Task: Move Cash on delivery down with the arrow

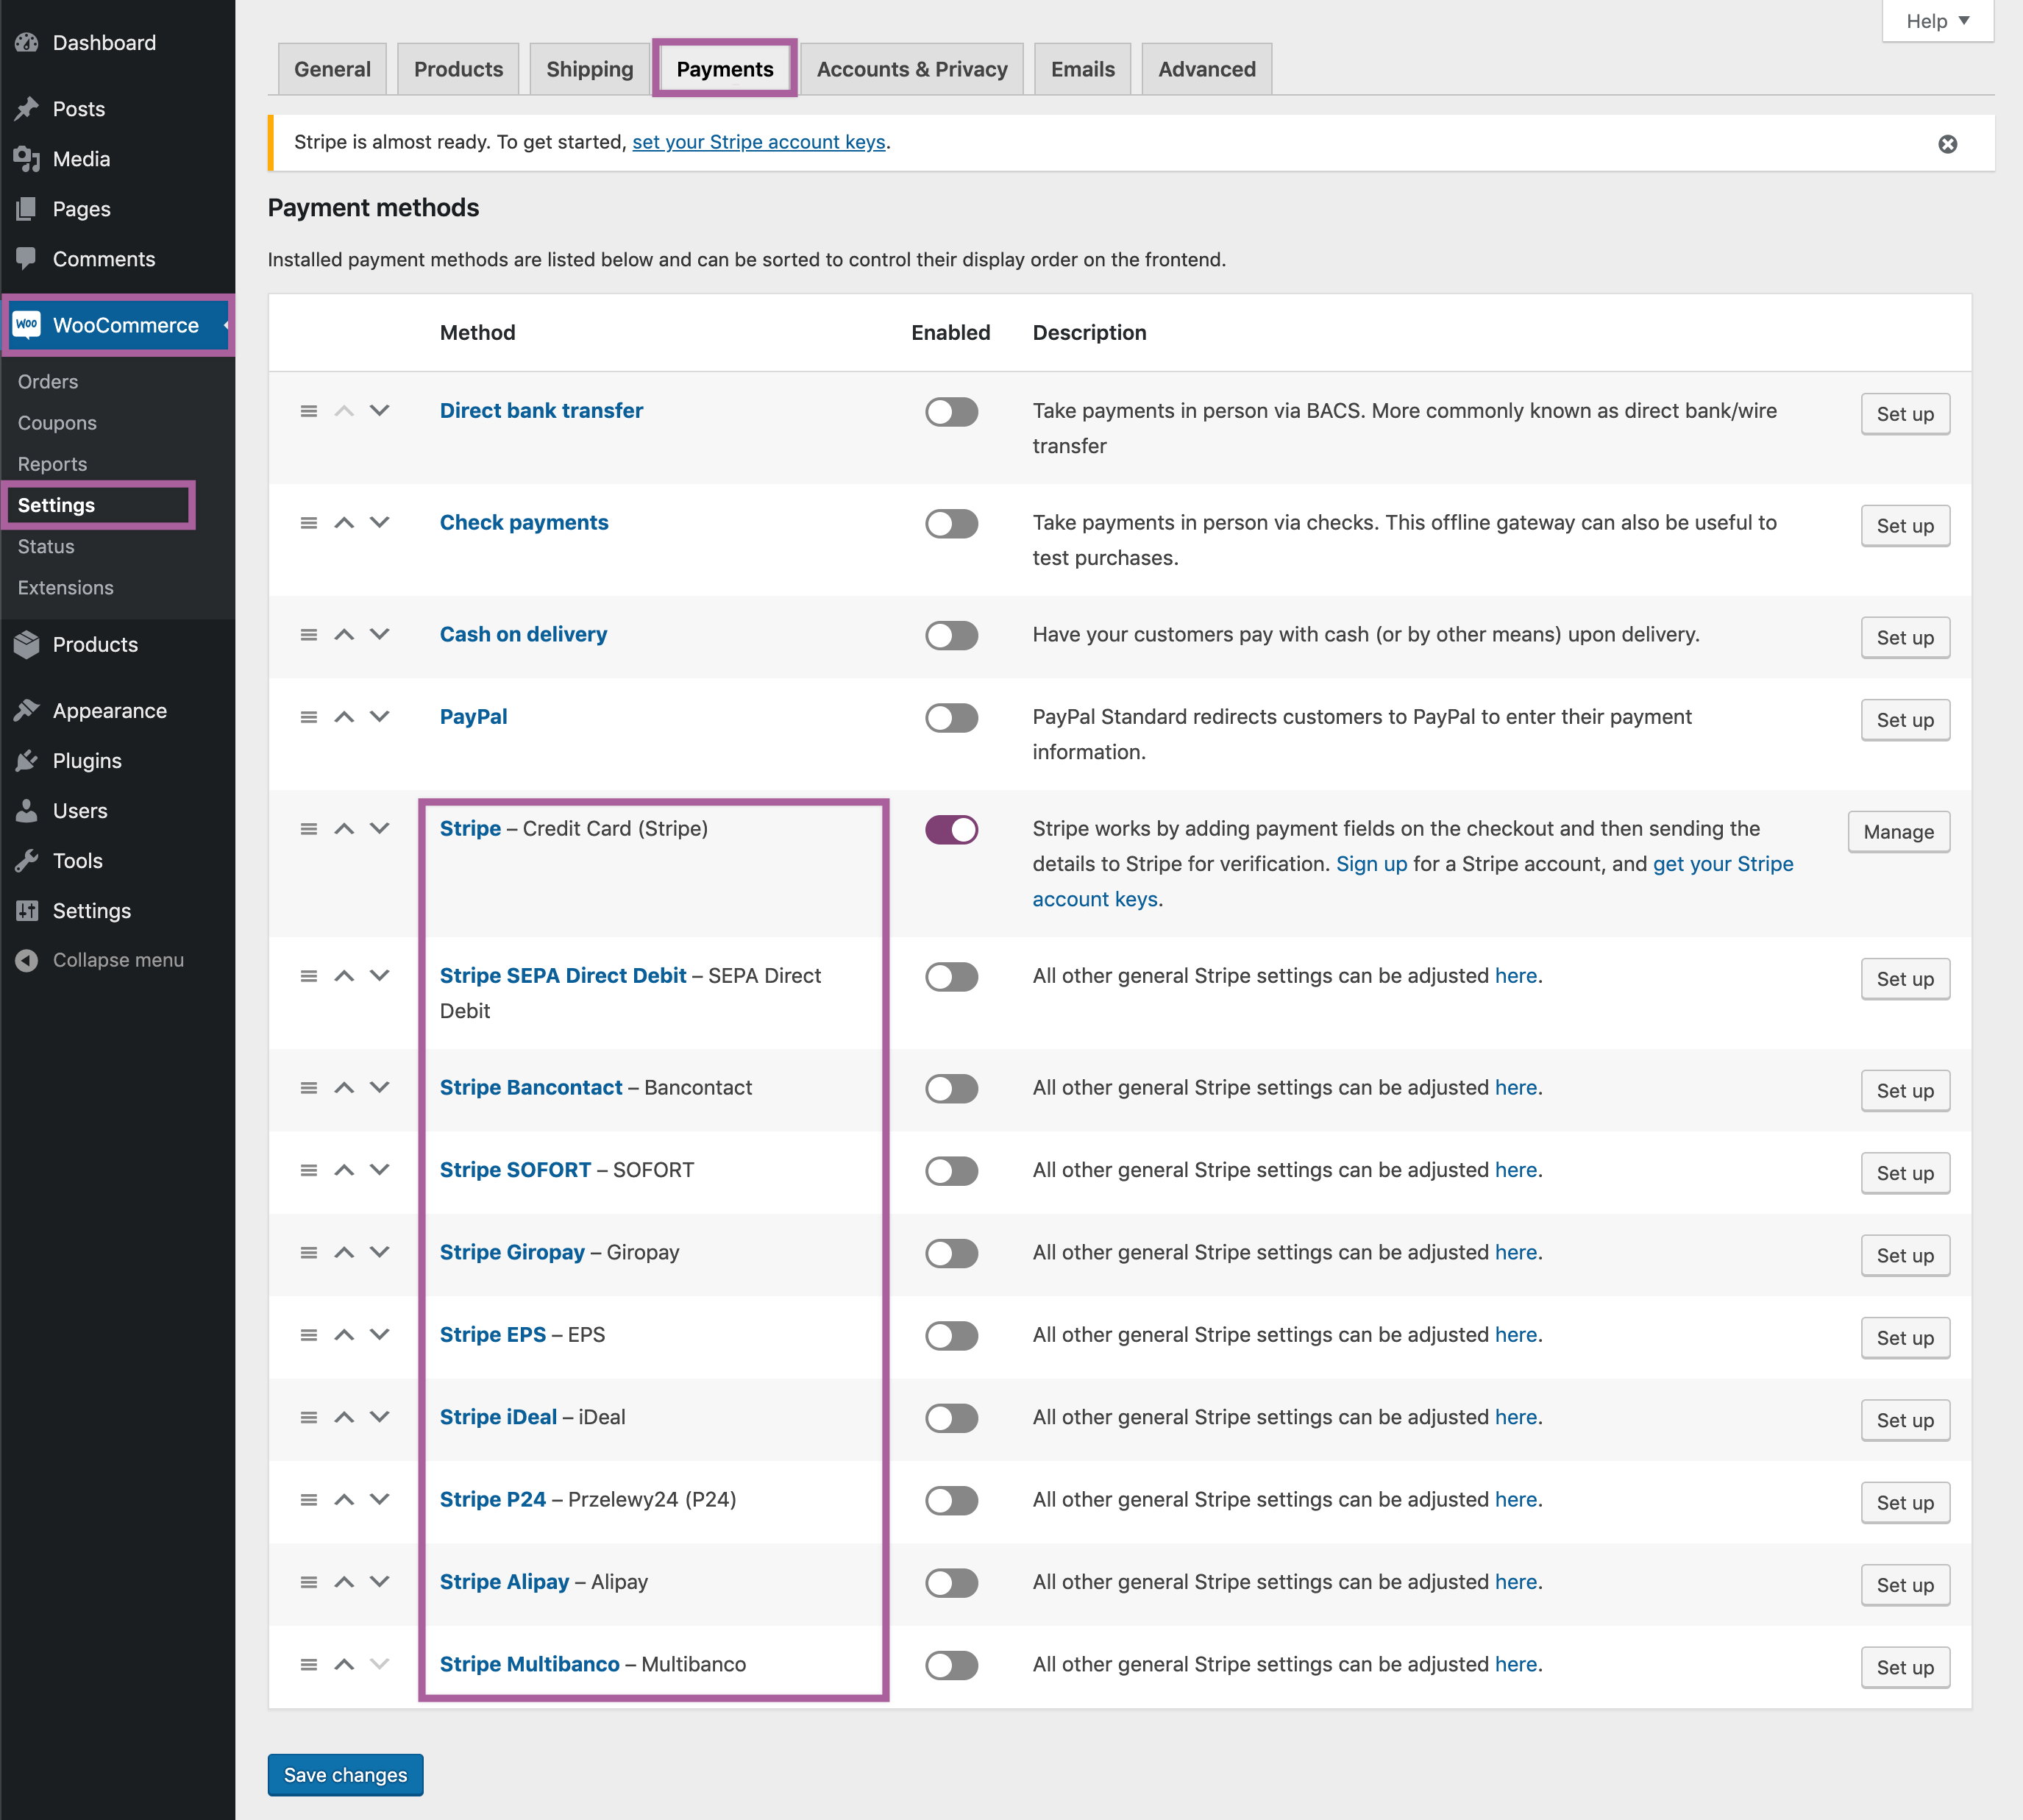Action: [x=379, y=635]
